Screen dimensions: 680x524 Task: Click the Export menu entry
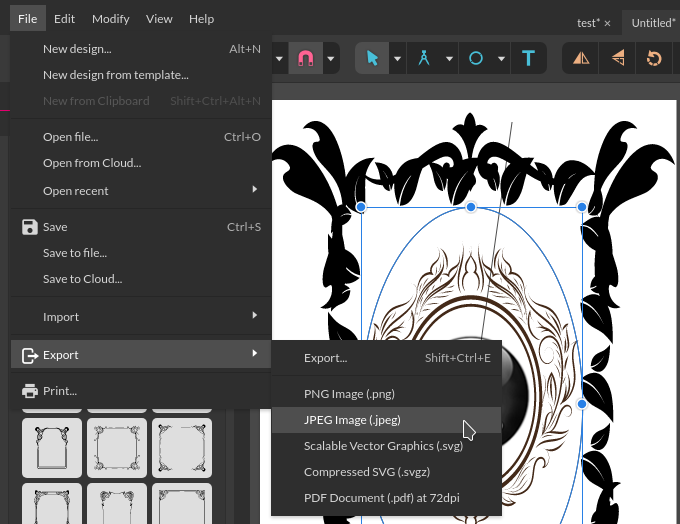click(141, 355)
